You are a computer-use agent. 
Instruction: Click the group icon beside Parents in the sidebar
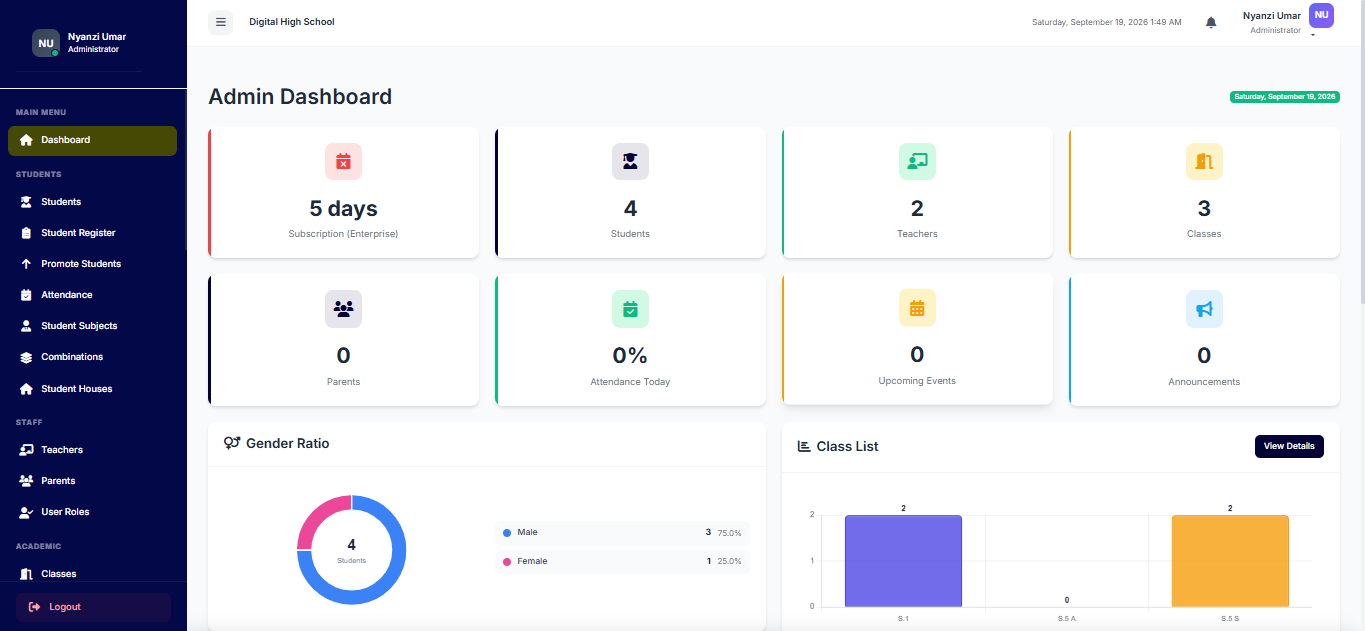click(x=26, y=481)
